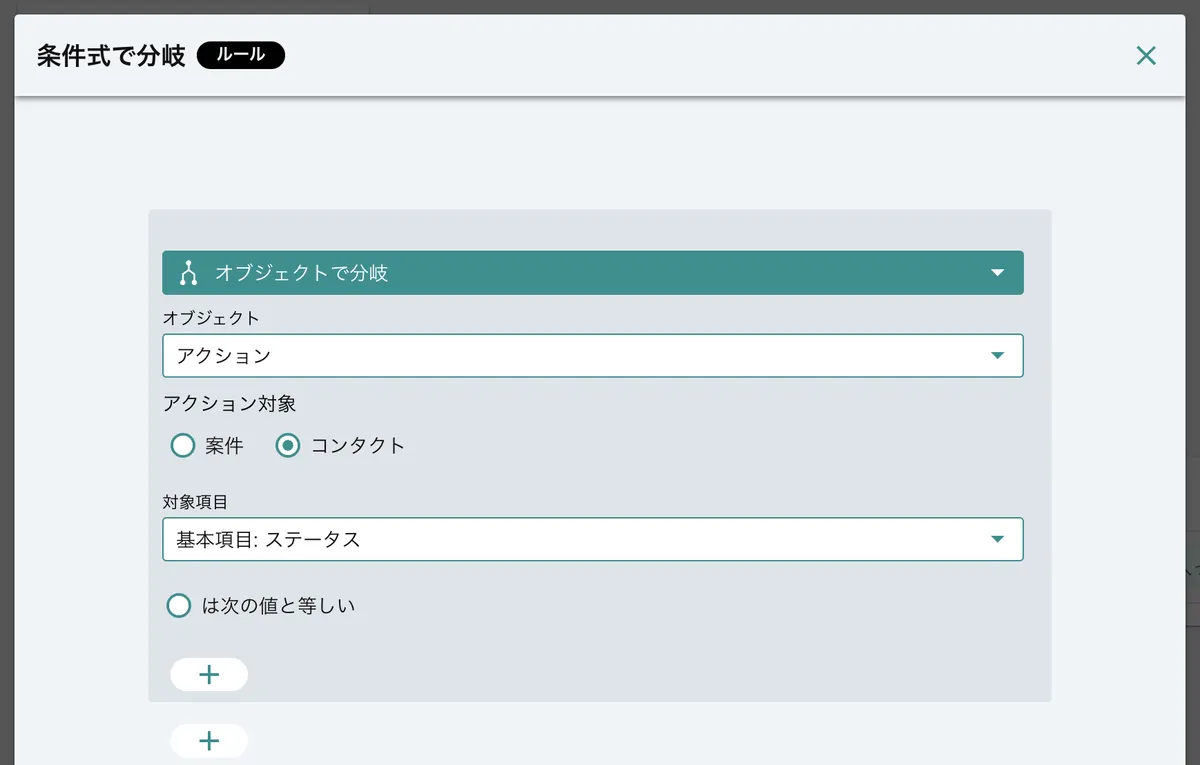Select the 案件 radio button
This screenshot has width=1200, height=765.
tap(182, 446)
